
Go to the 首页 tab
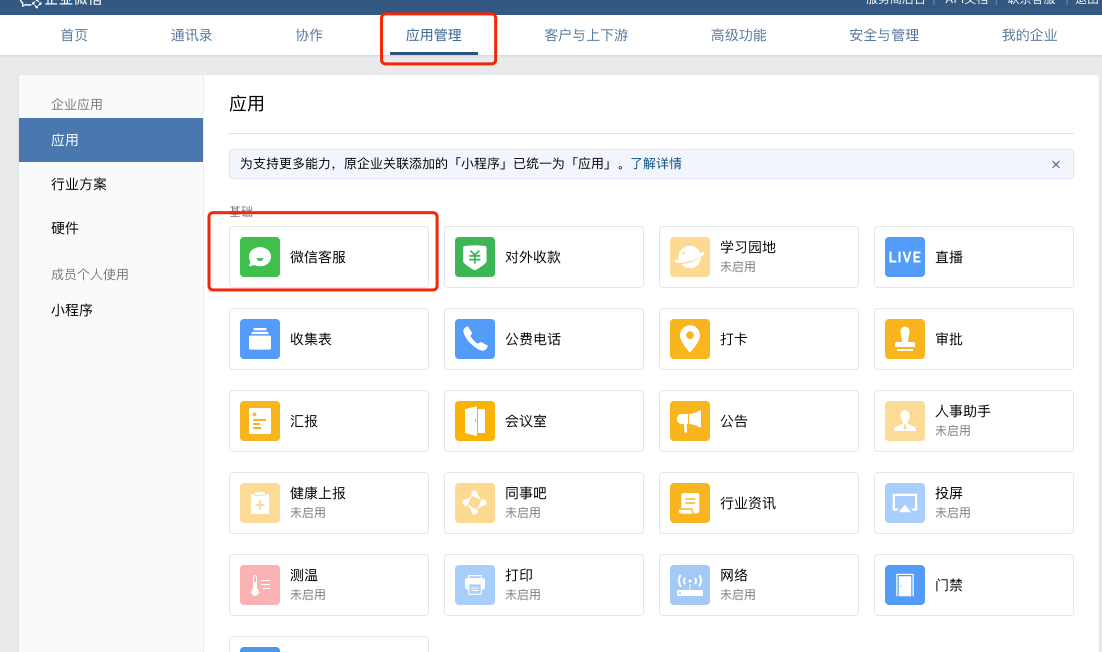[74, 35]
